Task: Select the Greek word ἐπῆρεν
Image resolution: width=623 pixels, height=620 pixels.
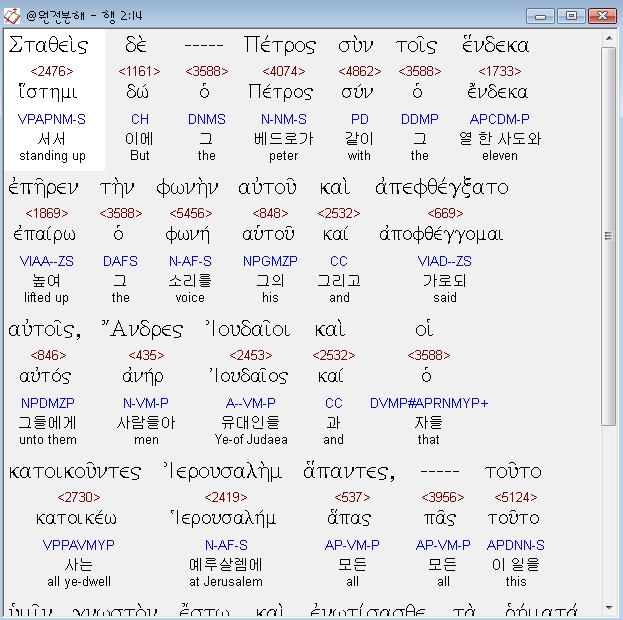Action: pyautogui.click(x=43, y=187)
